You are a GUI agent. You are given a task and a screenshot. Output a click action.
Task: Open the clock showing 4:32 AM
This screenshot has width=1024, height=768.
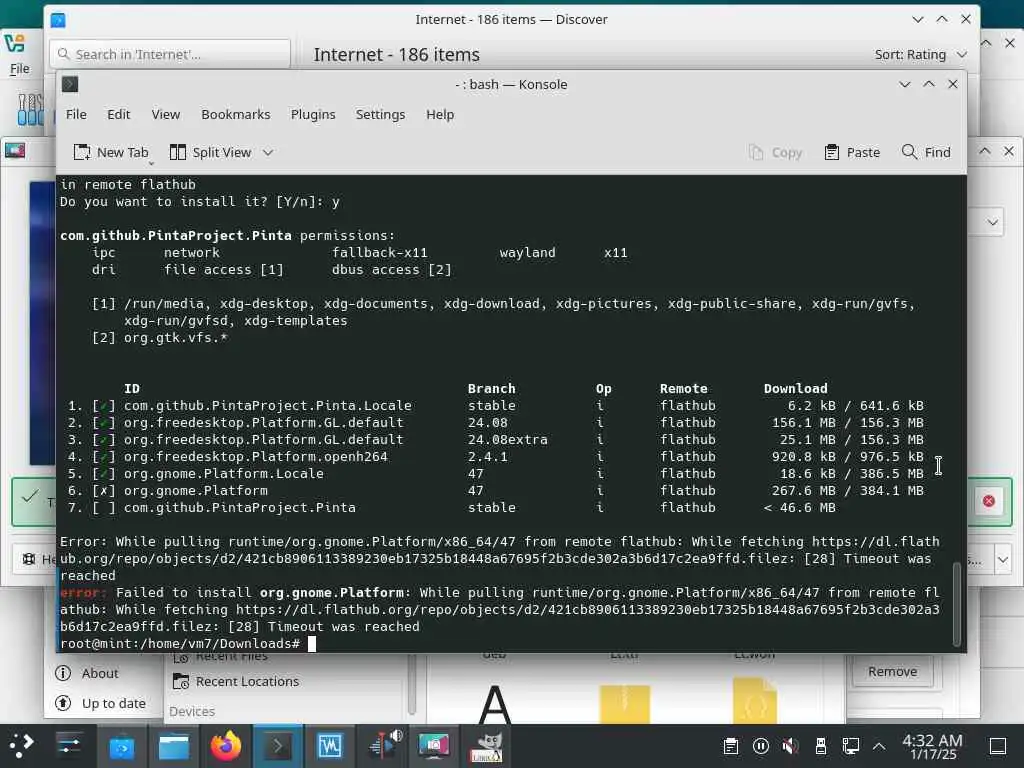(932, 746)
